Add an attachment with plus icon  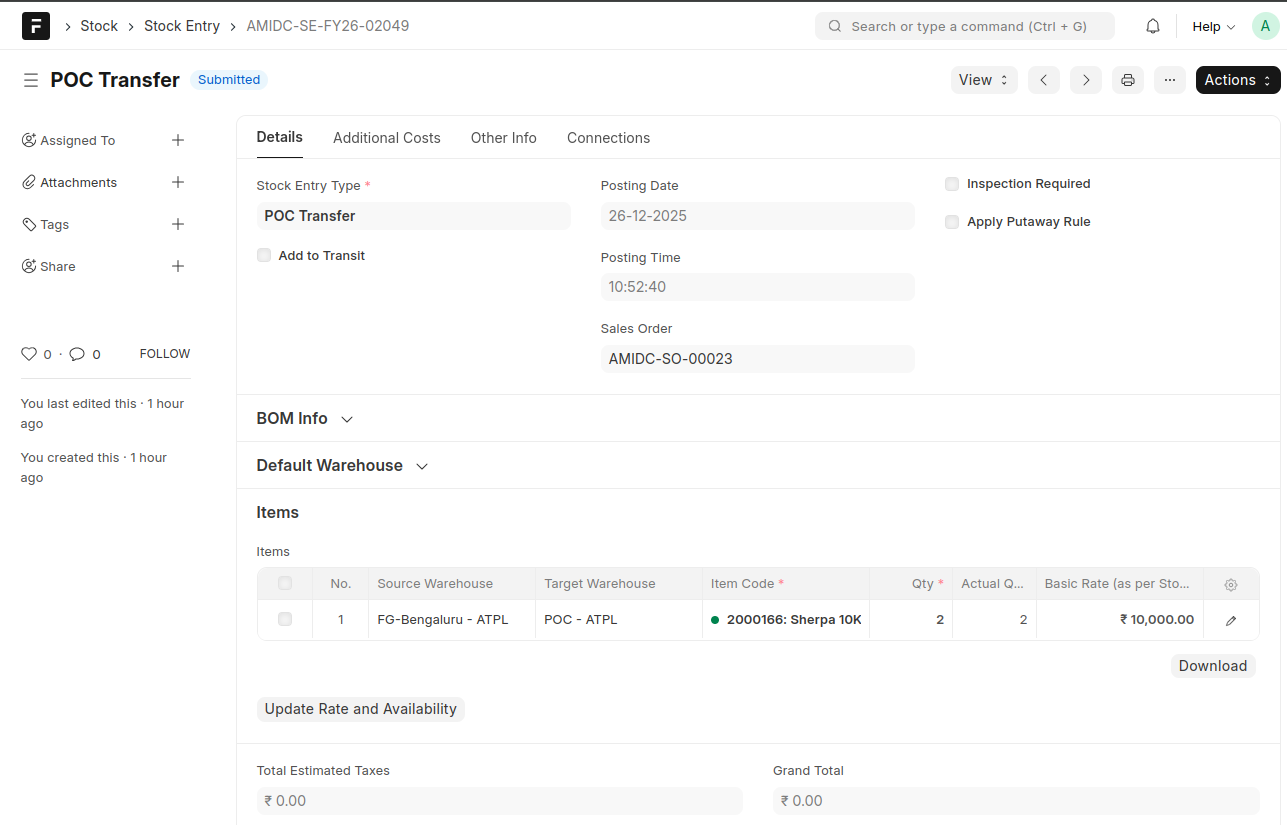click(178, 182)
